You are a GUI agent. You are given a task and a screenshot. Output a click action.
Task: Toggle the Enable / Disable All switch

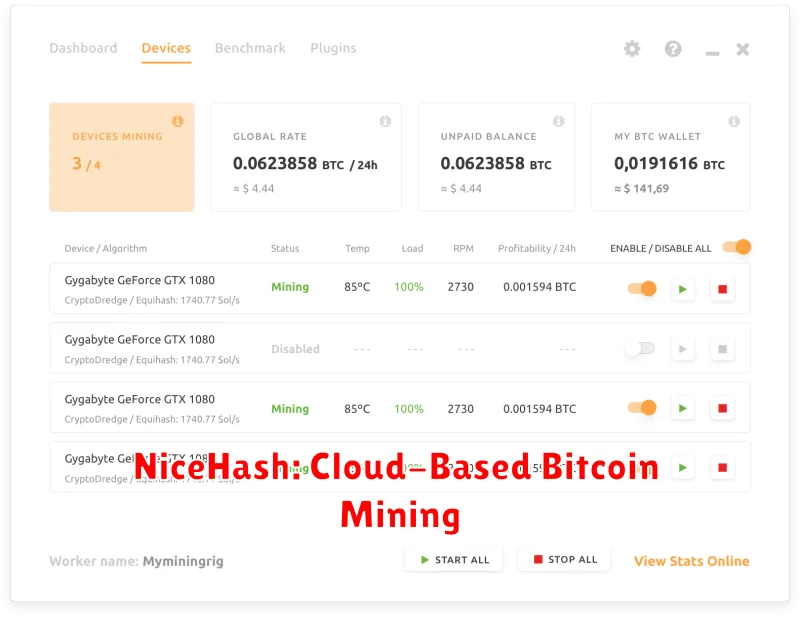pos(737,247)
